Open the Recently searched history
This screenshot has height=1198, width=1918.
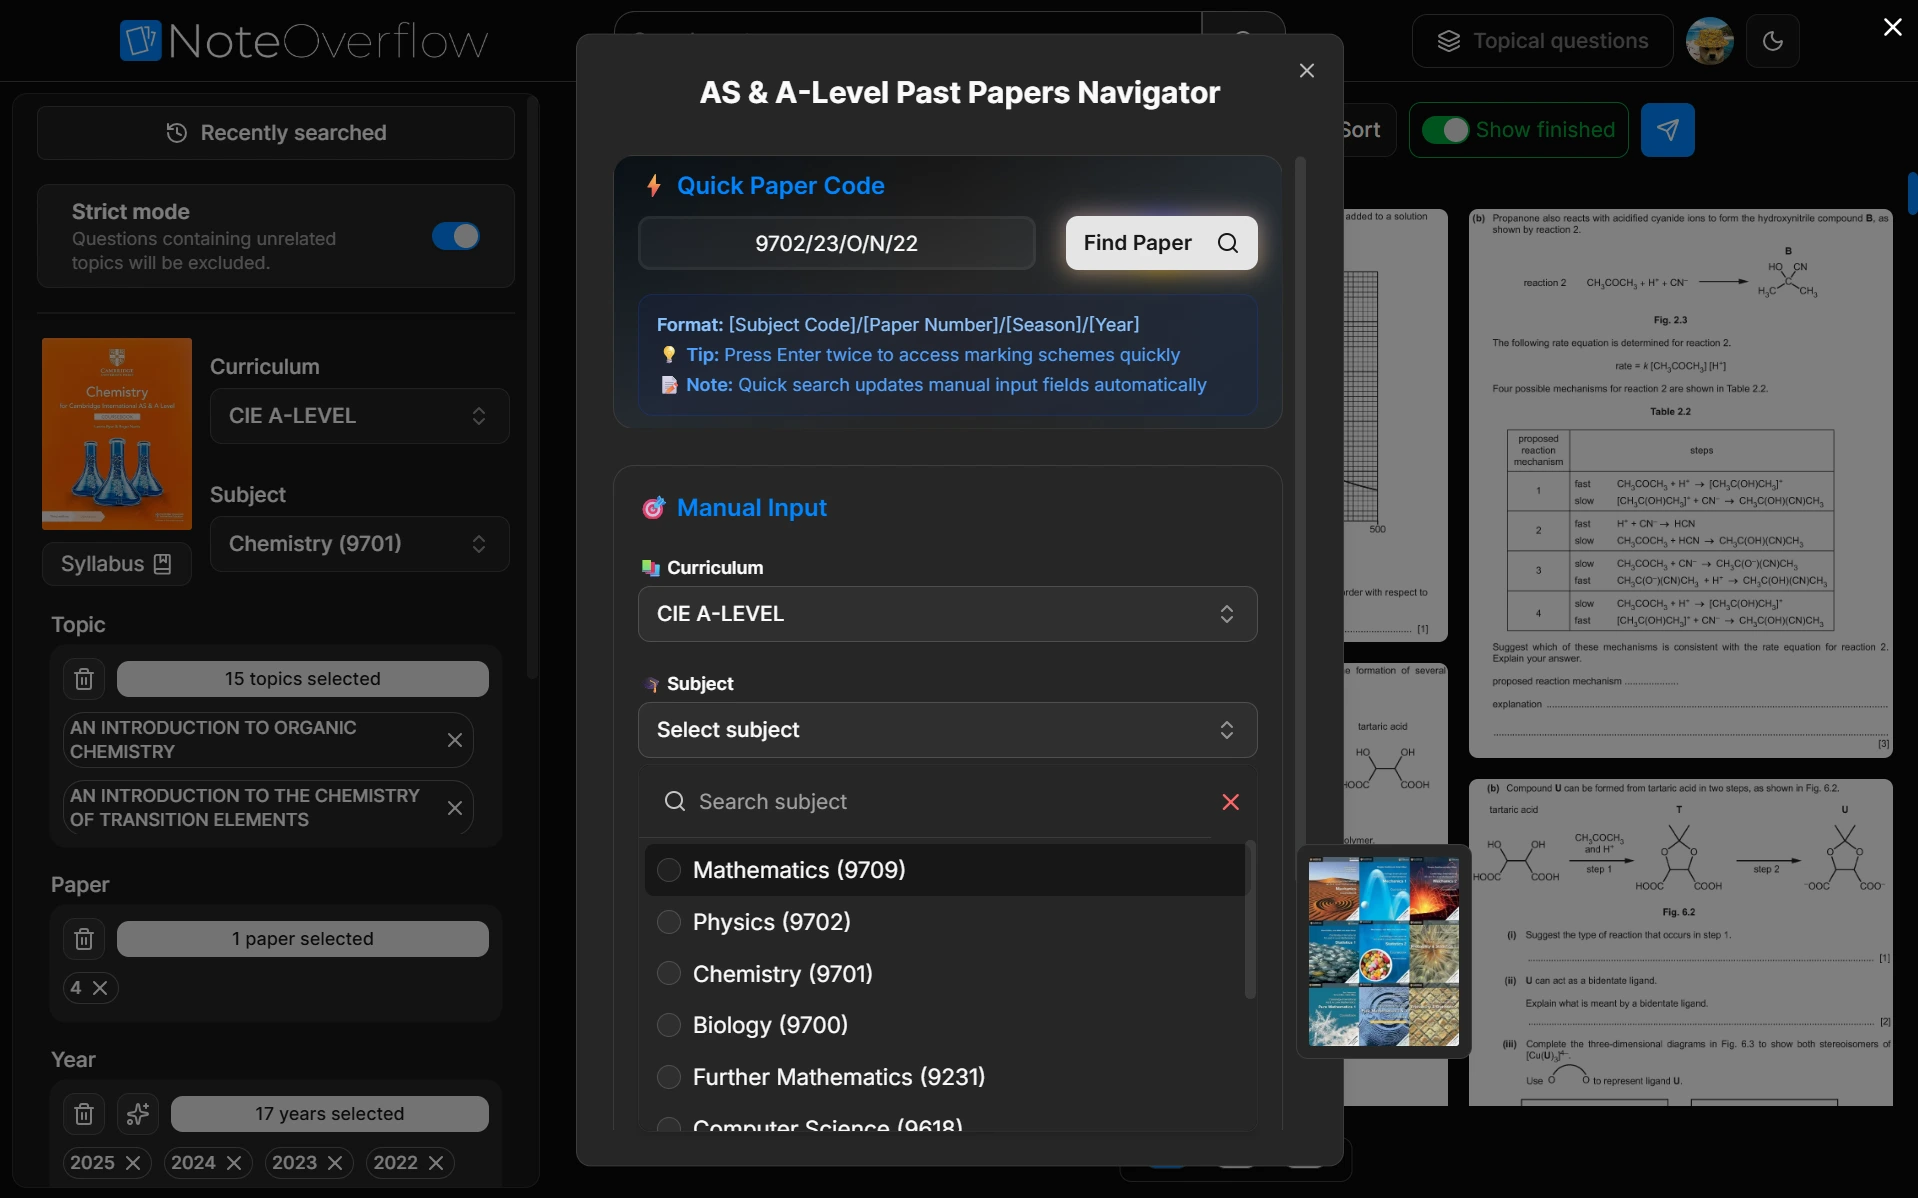pos(276,133)
